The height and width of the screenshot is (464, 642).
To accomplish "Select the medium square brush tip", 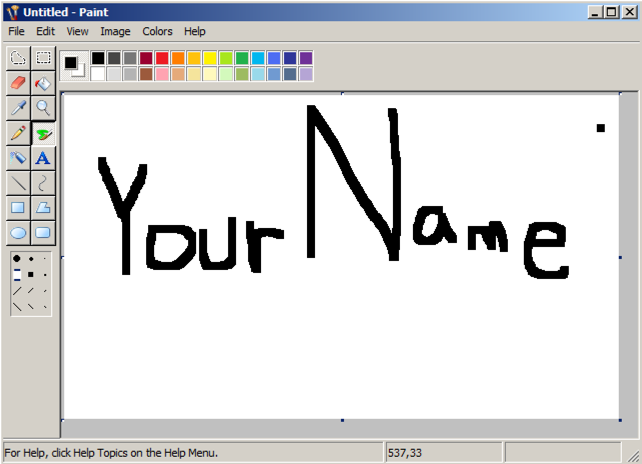I will (31, 274).
